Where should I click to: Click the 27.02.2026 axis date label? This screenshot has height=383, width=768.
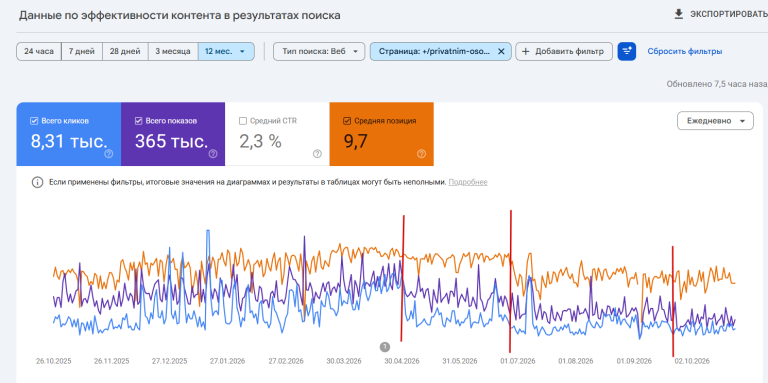click(x=286, y=361)
